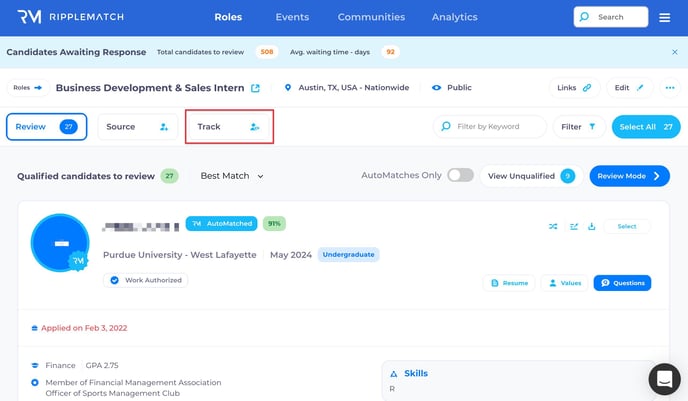Image resolution: width=688 pixels, height=401 pixels.
Task: Select All 27 candidates
Action: pyautogui.click(x=645, y=127)
